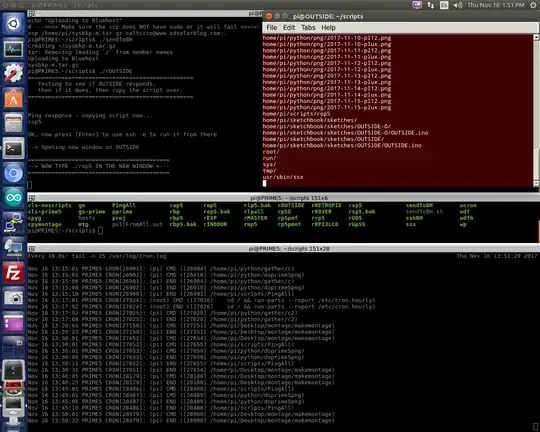
Task: Open the Ubuntu Dash search launcher
Action: pos(13,23)
